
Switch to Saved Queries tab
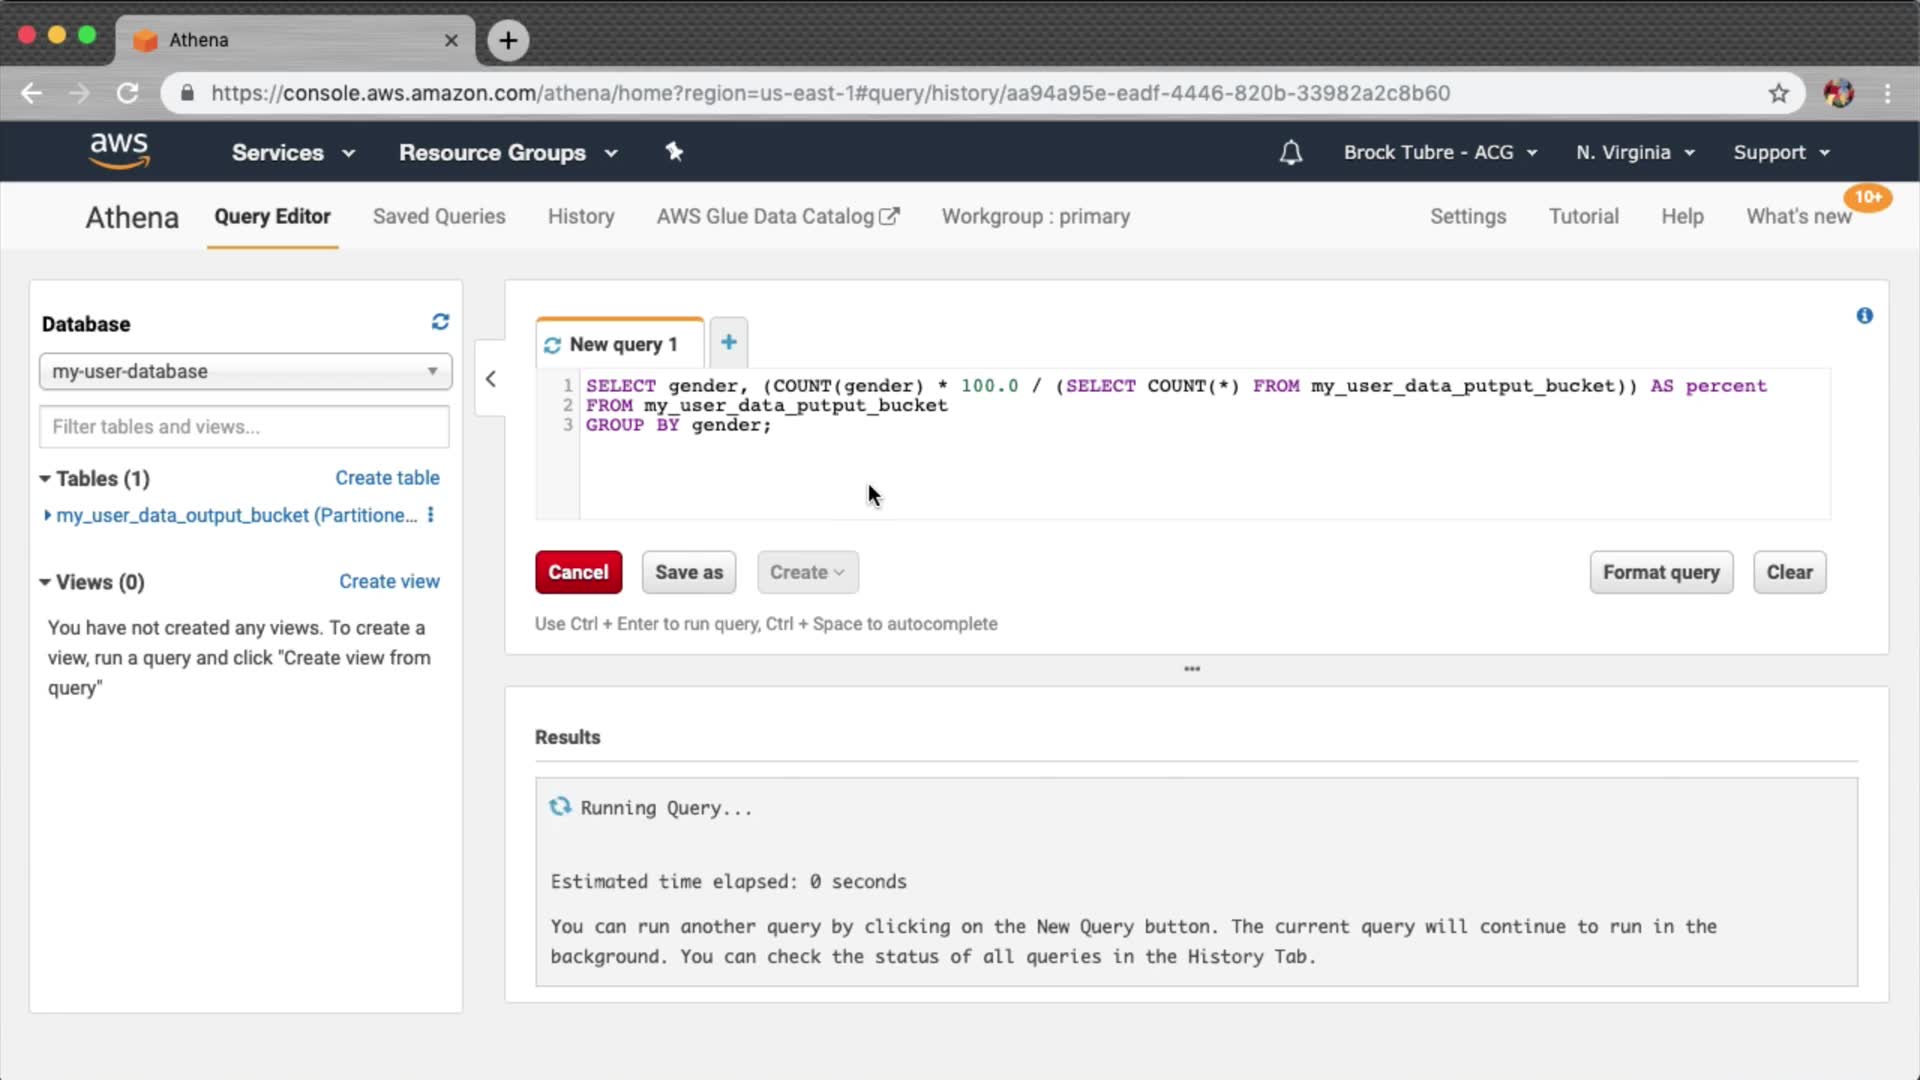pyautogui.click(x=439, y=217)
